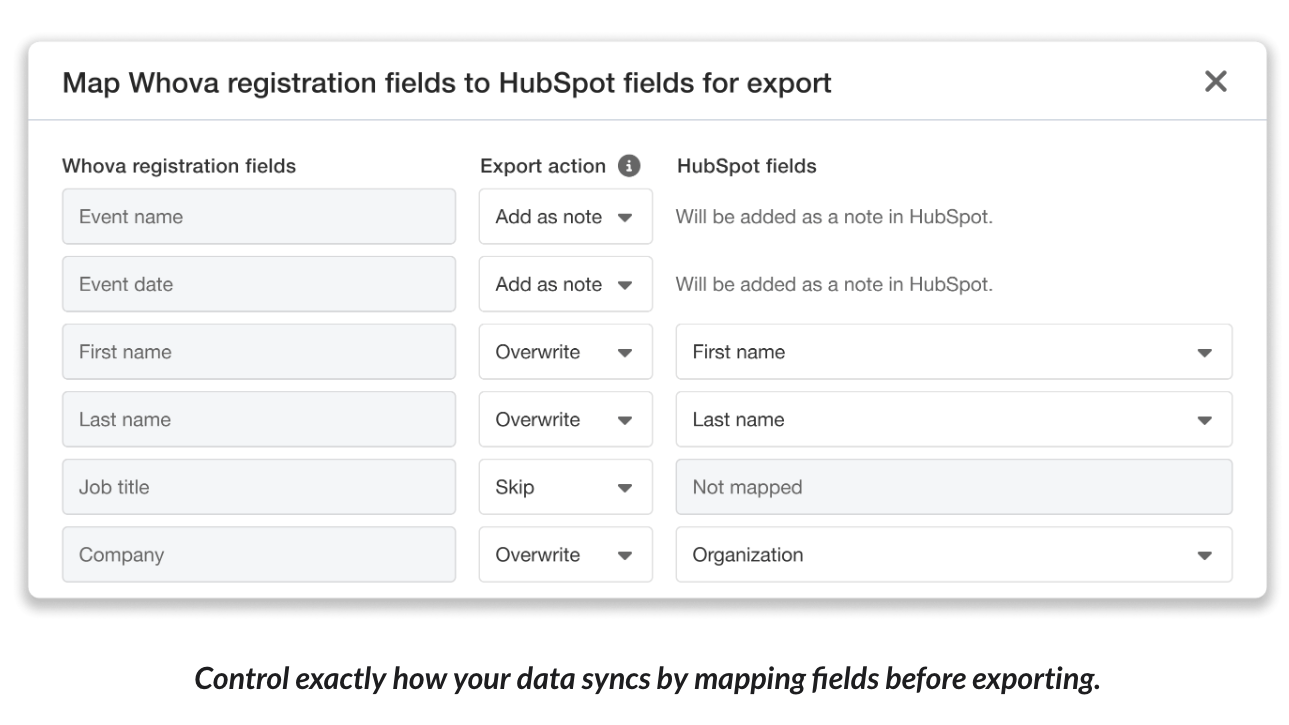Click the Event date registration field

point(259,284)
